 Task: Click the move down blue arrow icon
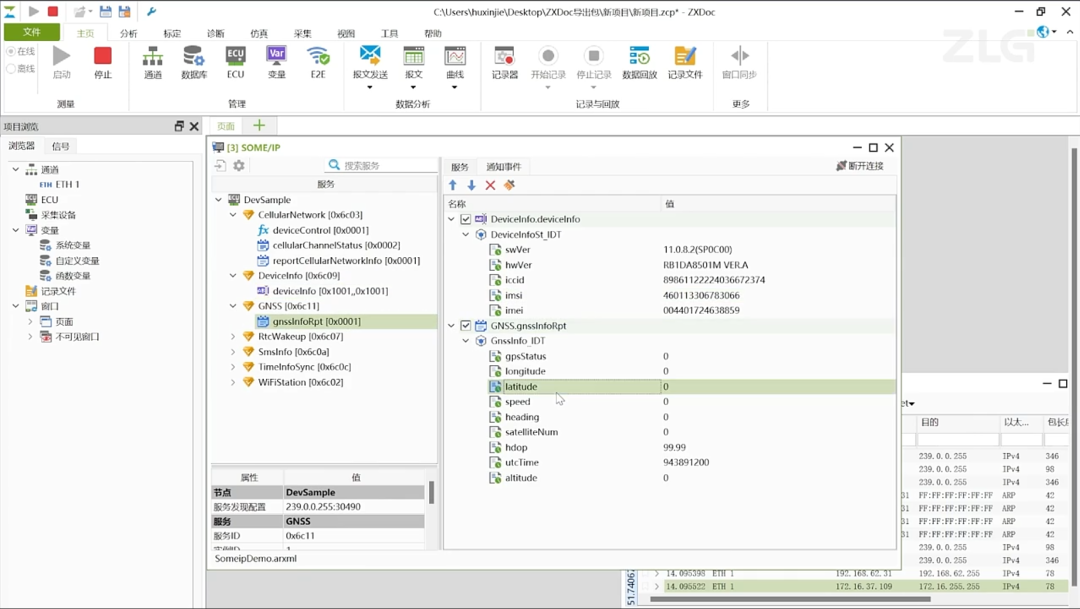[x=471, y=185]
